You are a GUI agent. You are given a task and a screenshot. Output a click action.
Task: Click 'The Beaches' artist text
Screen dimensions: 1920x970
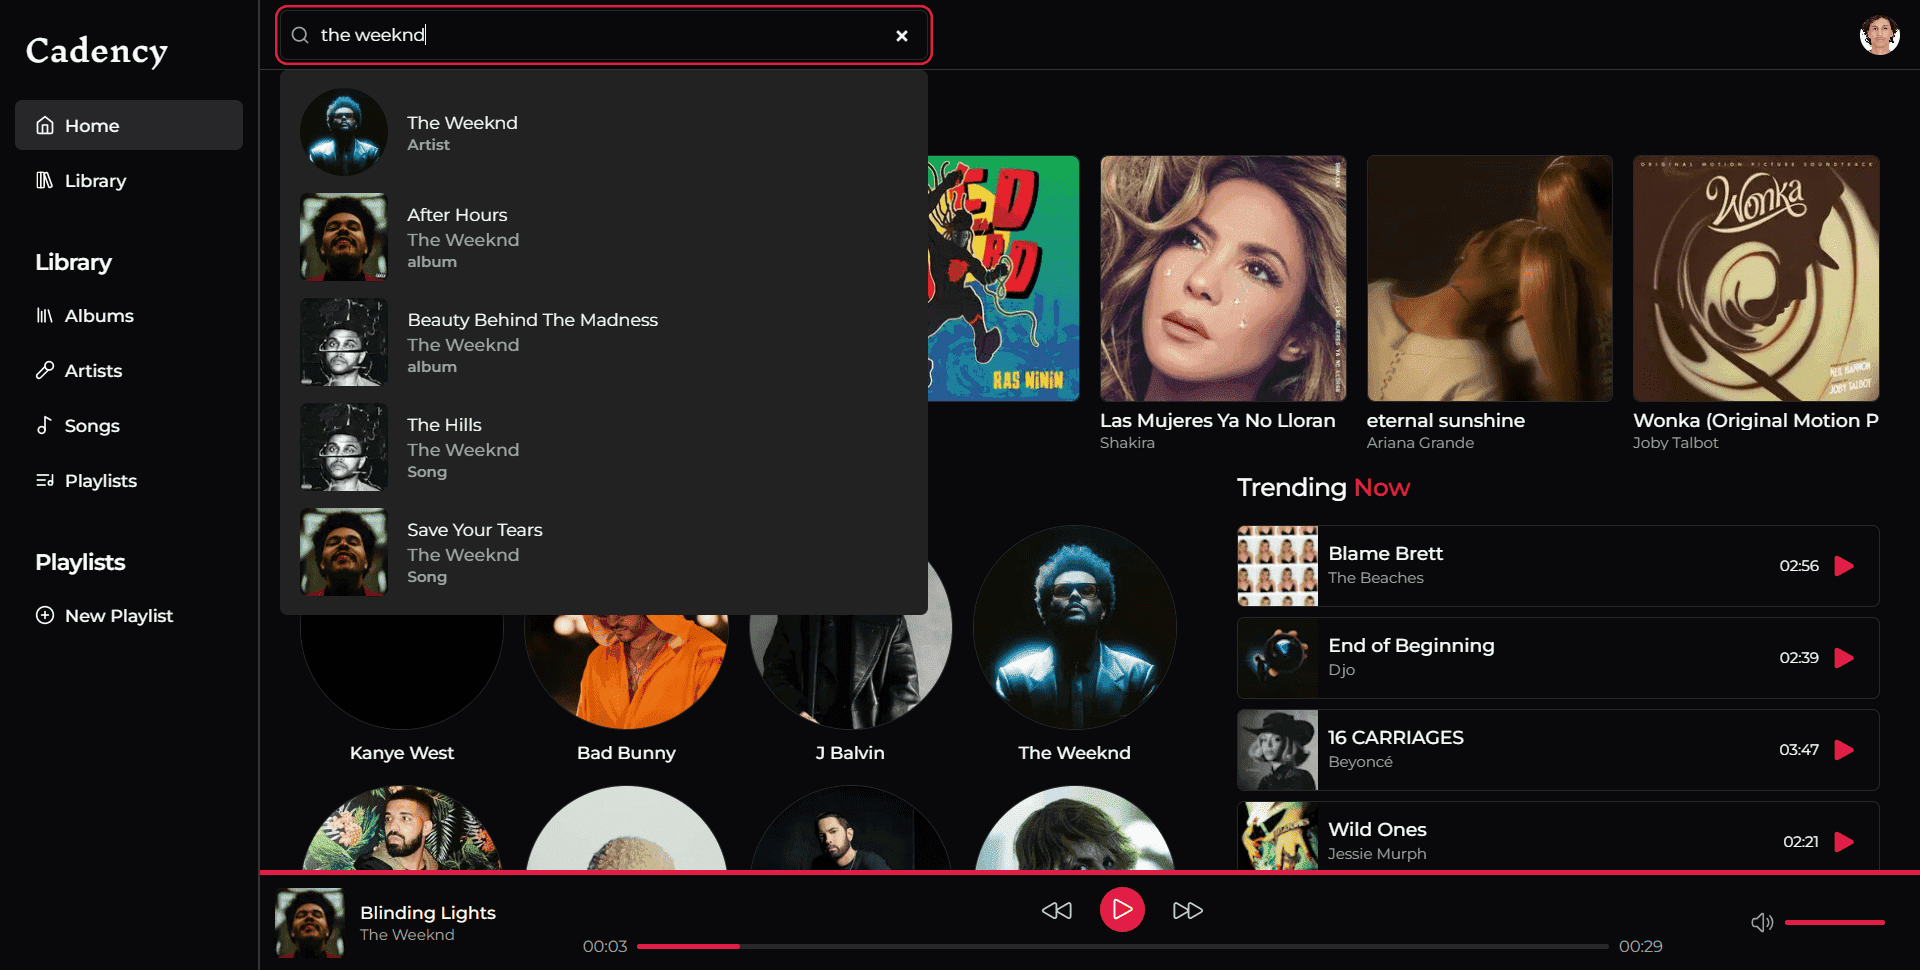1376,578
